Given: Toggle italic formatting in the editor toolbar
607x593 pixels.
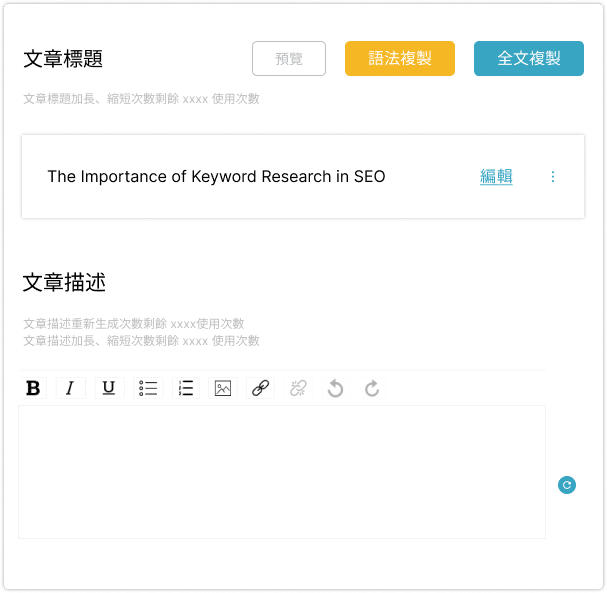Looking at the screenshot, I should (70, 388).
